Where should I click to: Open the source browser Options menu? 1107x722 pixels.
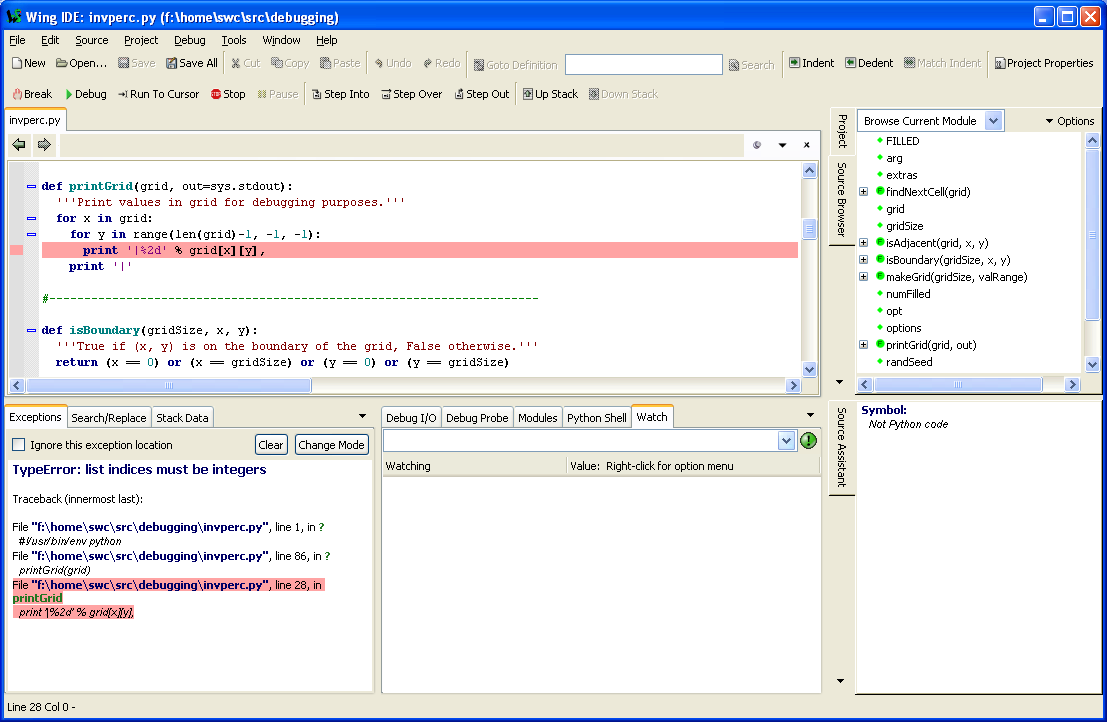[x=1070, y=121]
